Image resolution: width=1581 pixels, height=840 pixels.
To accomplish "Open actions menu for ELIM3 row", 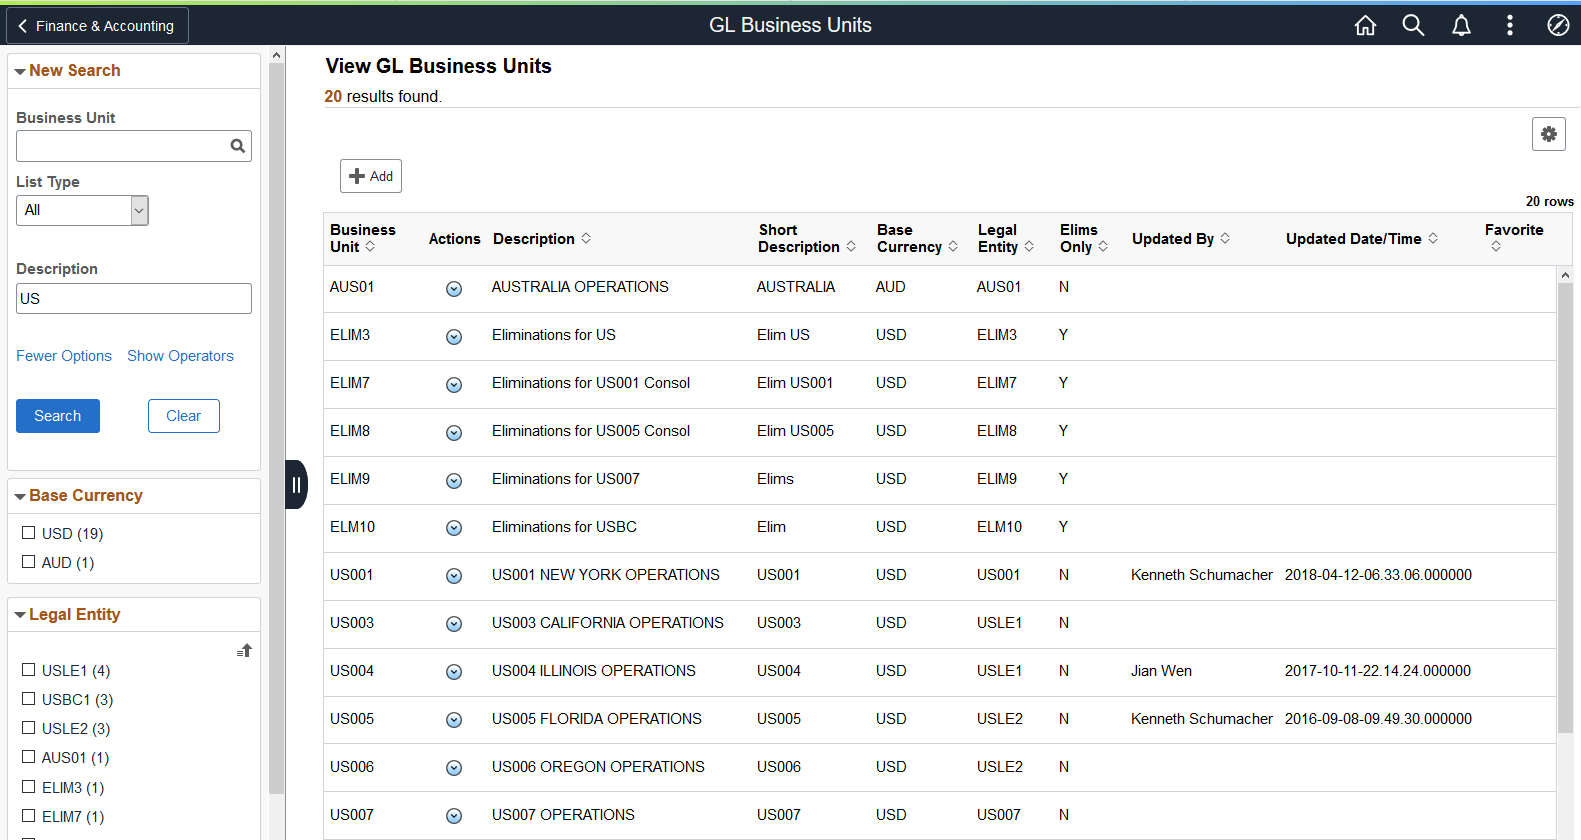I will click(x=454, y=337).
